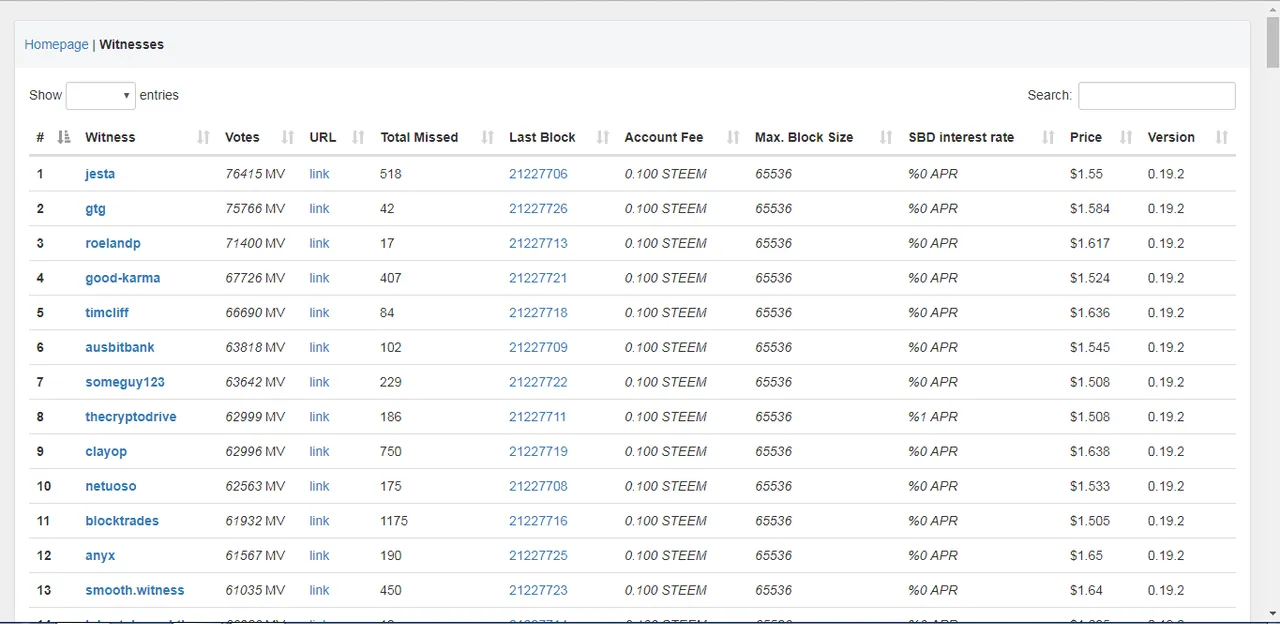This screenshot has width=1280, height=624.
Task: Click the vertical scrollbar thumb
Action: (x=1272, y=42)
